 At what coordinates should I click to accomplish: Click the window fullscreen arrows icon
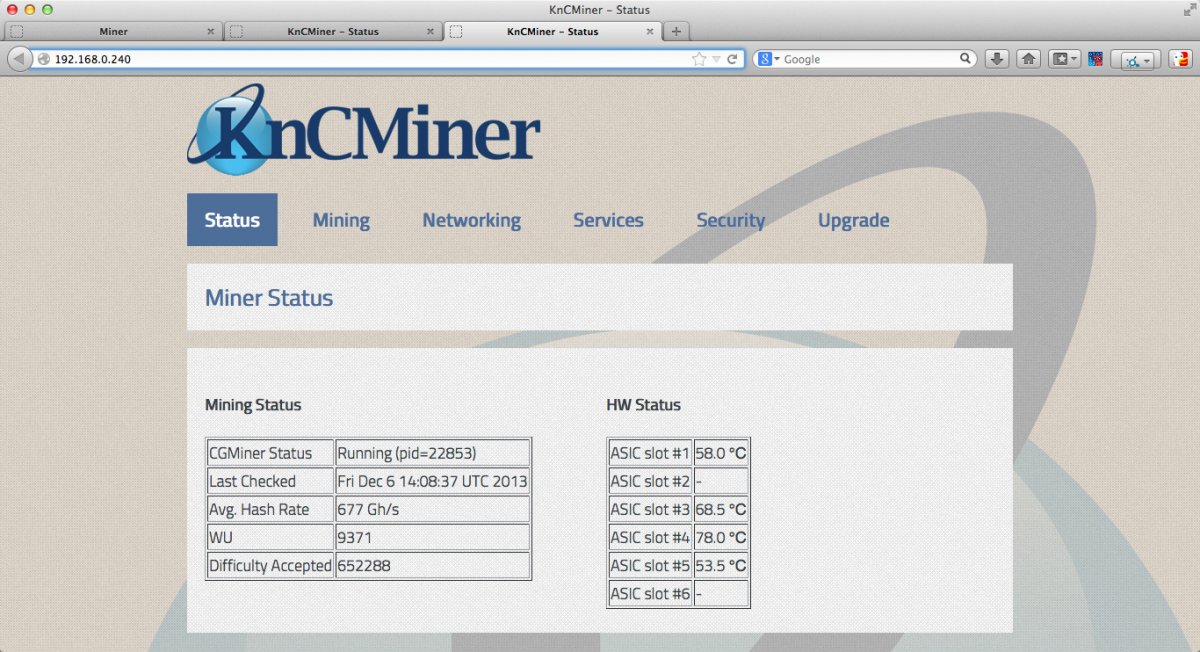click(1188, 9)
